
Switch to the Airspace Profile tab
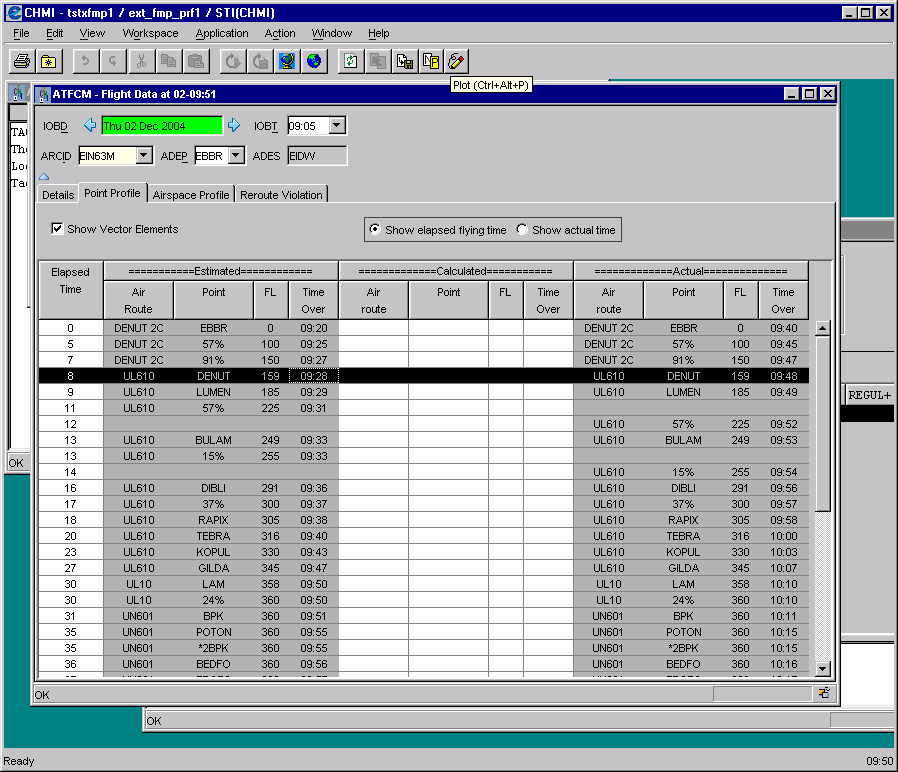point(191,195)
